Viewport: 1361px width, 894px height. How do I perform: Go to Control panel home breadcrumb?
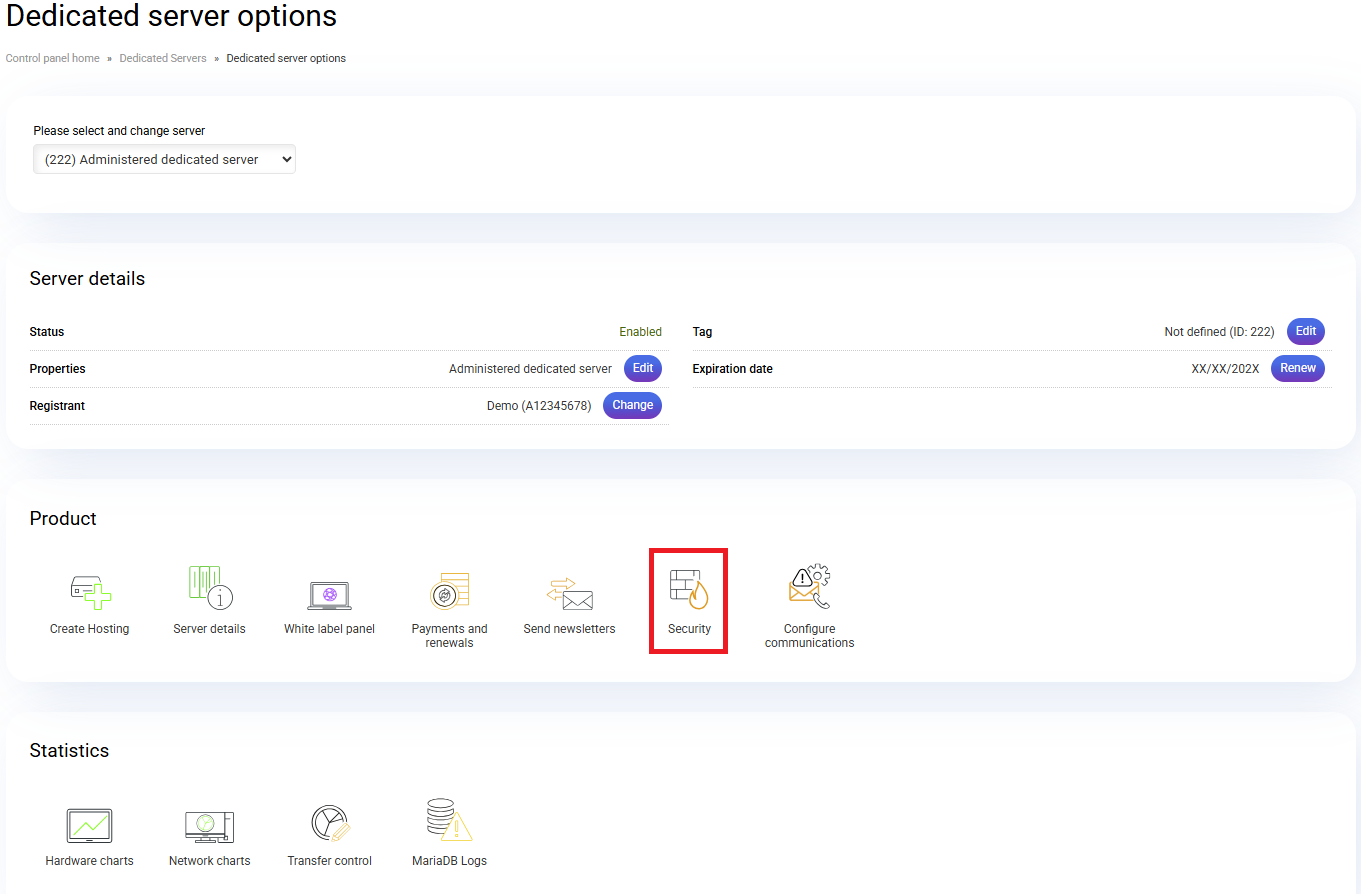pos(53,58)
